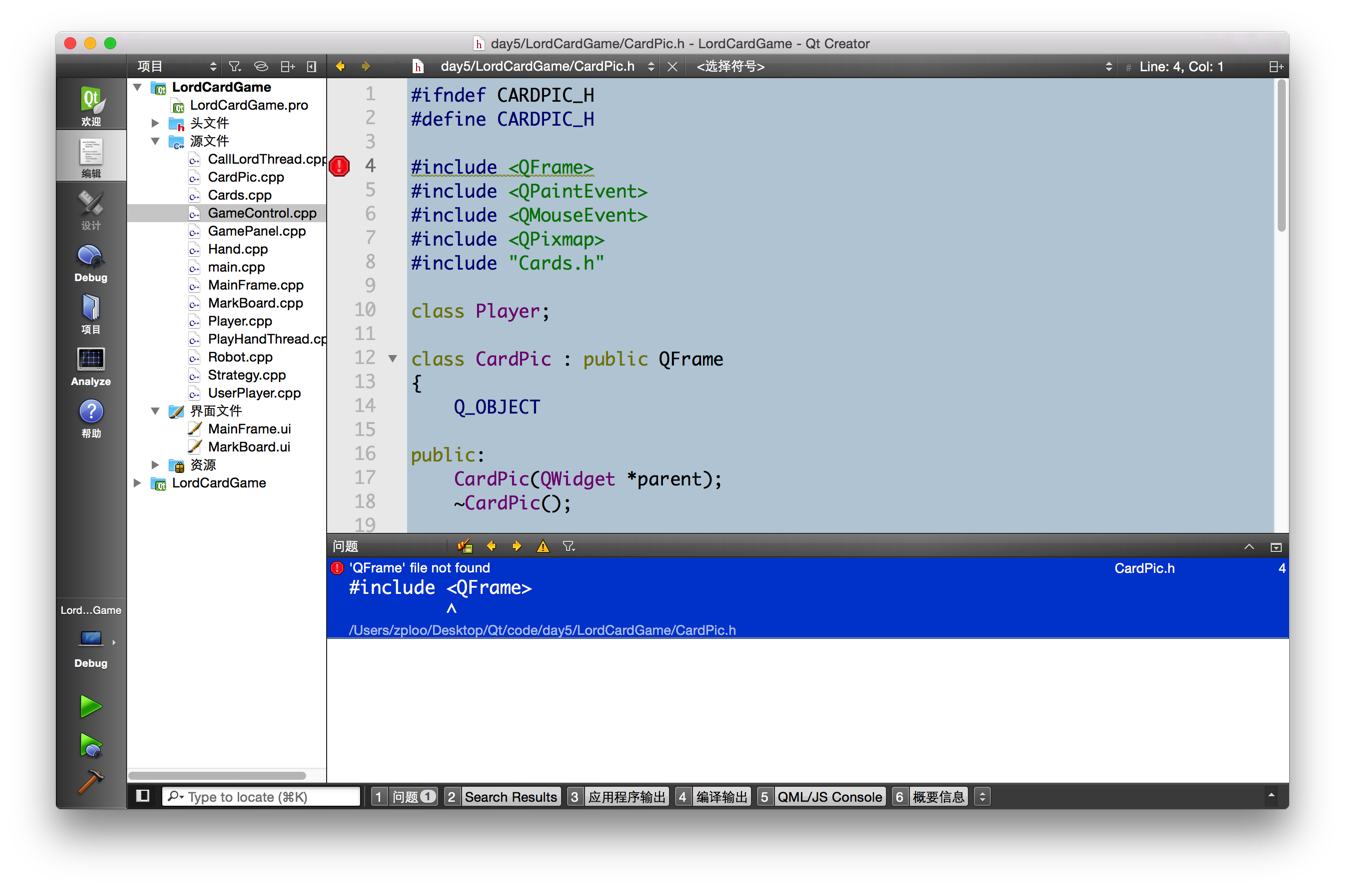Expand the 头文件 headers folder
Image resolution: width=1345 pixels, height=889 pixels.
(155, 123)
